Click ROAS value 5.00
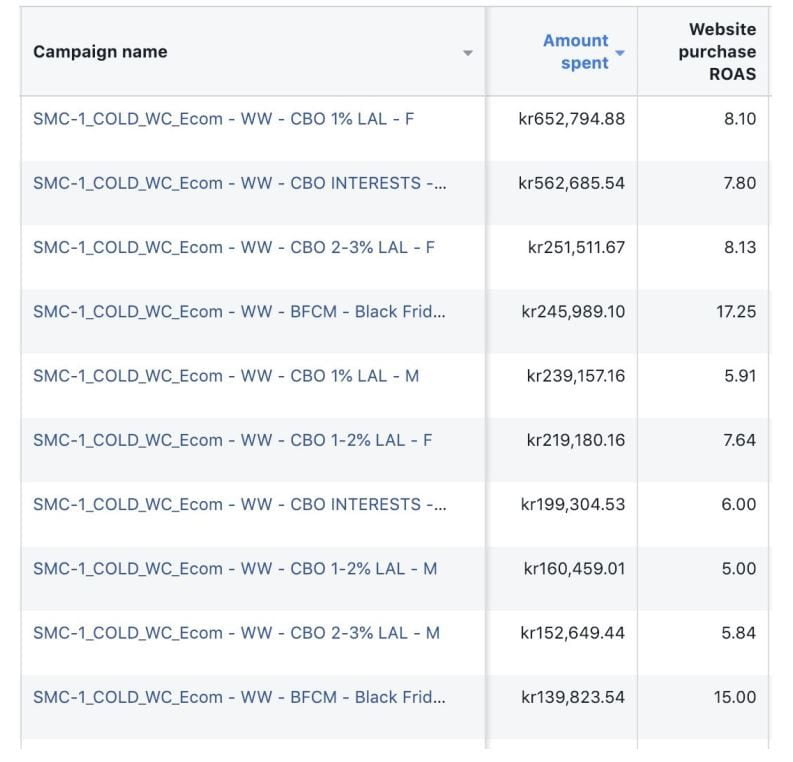 (739, 568)
